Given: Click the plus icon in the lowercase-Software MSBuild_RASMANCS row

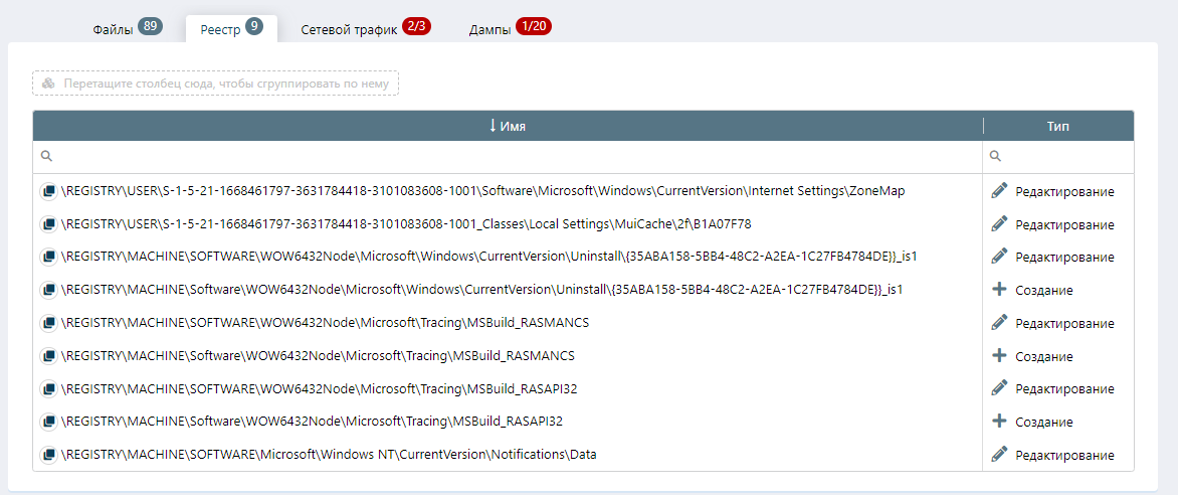Looking at the screenshot, I should coord(999,356).
